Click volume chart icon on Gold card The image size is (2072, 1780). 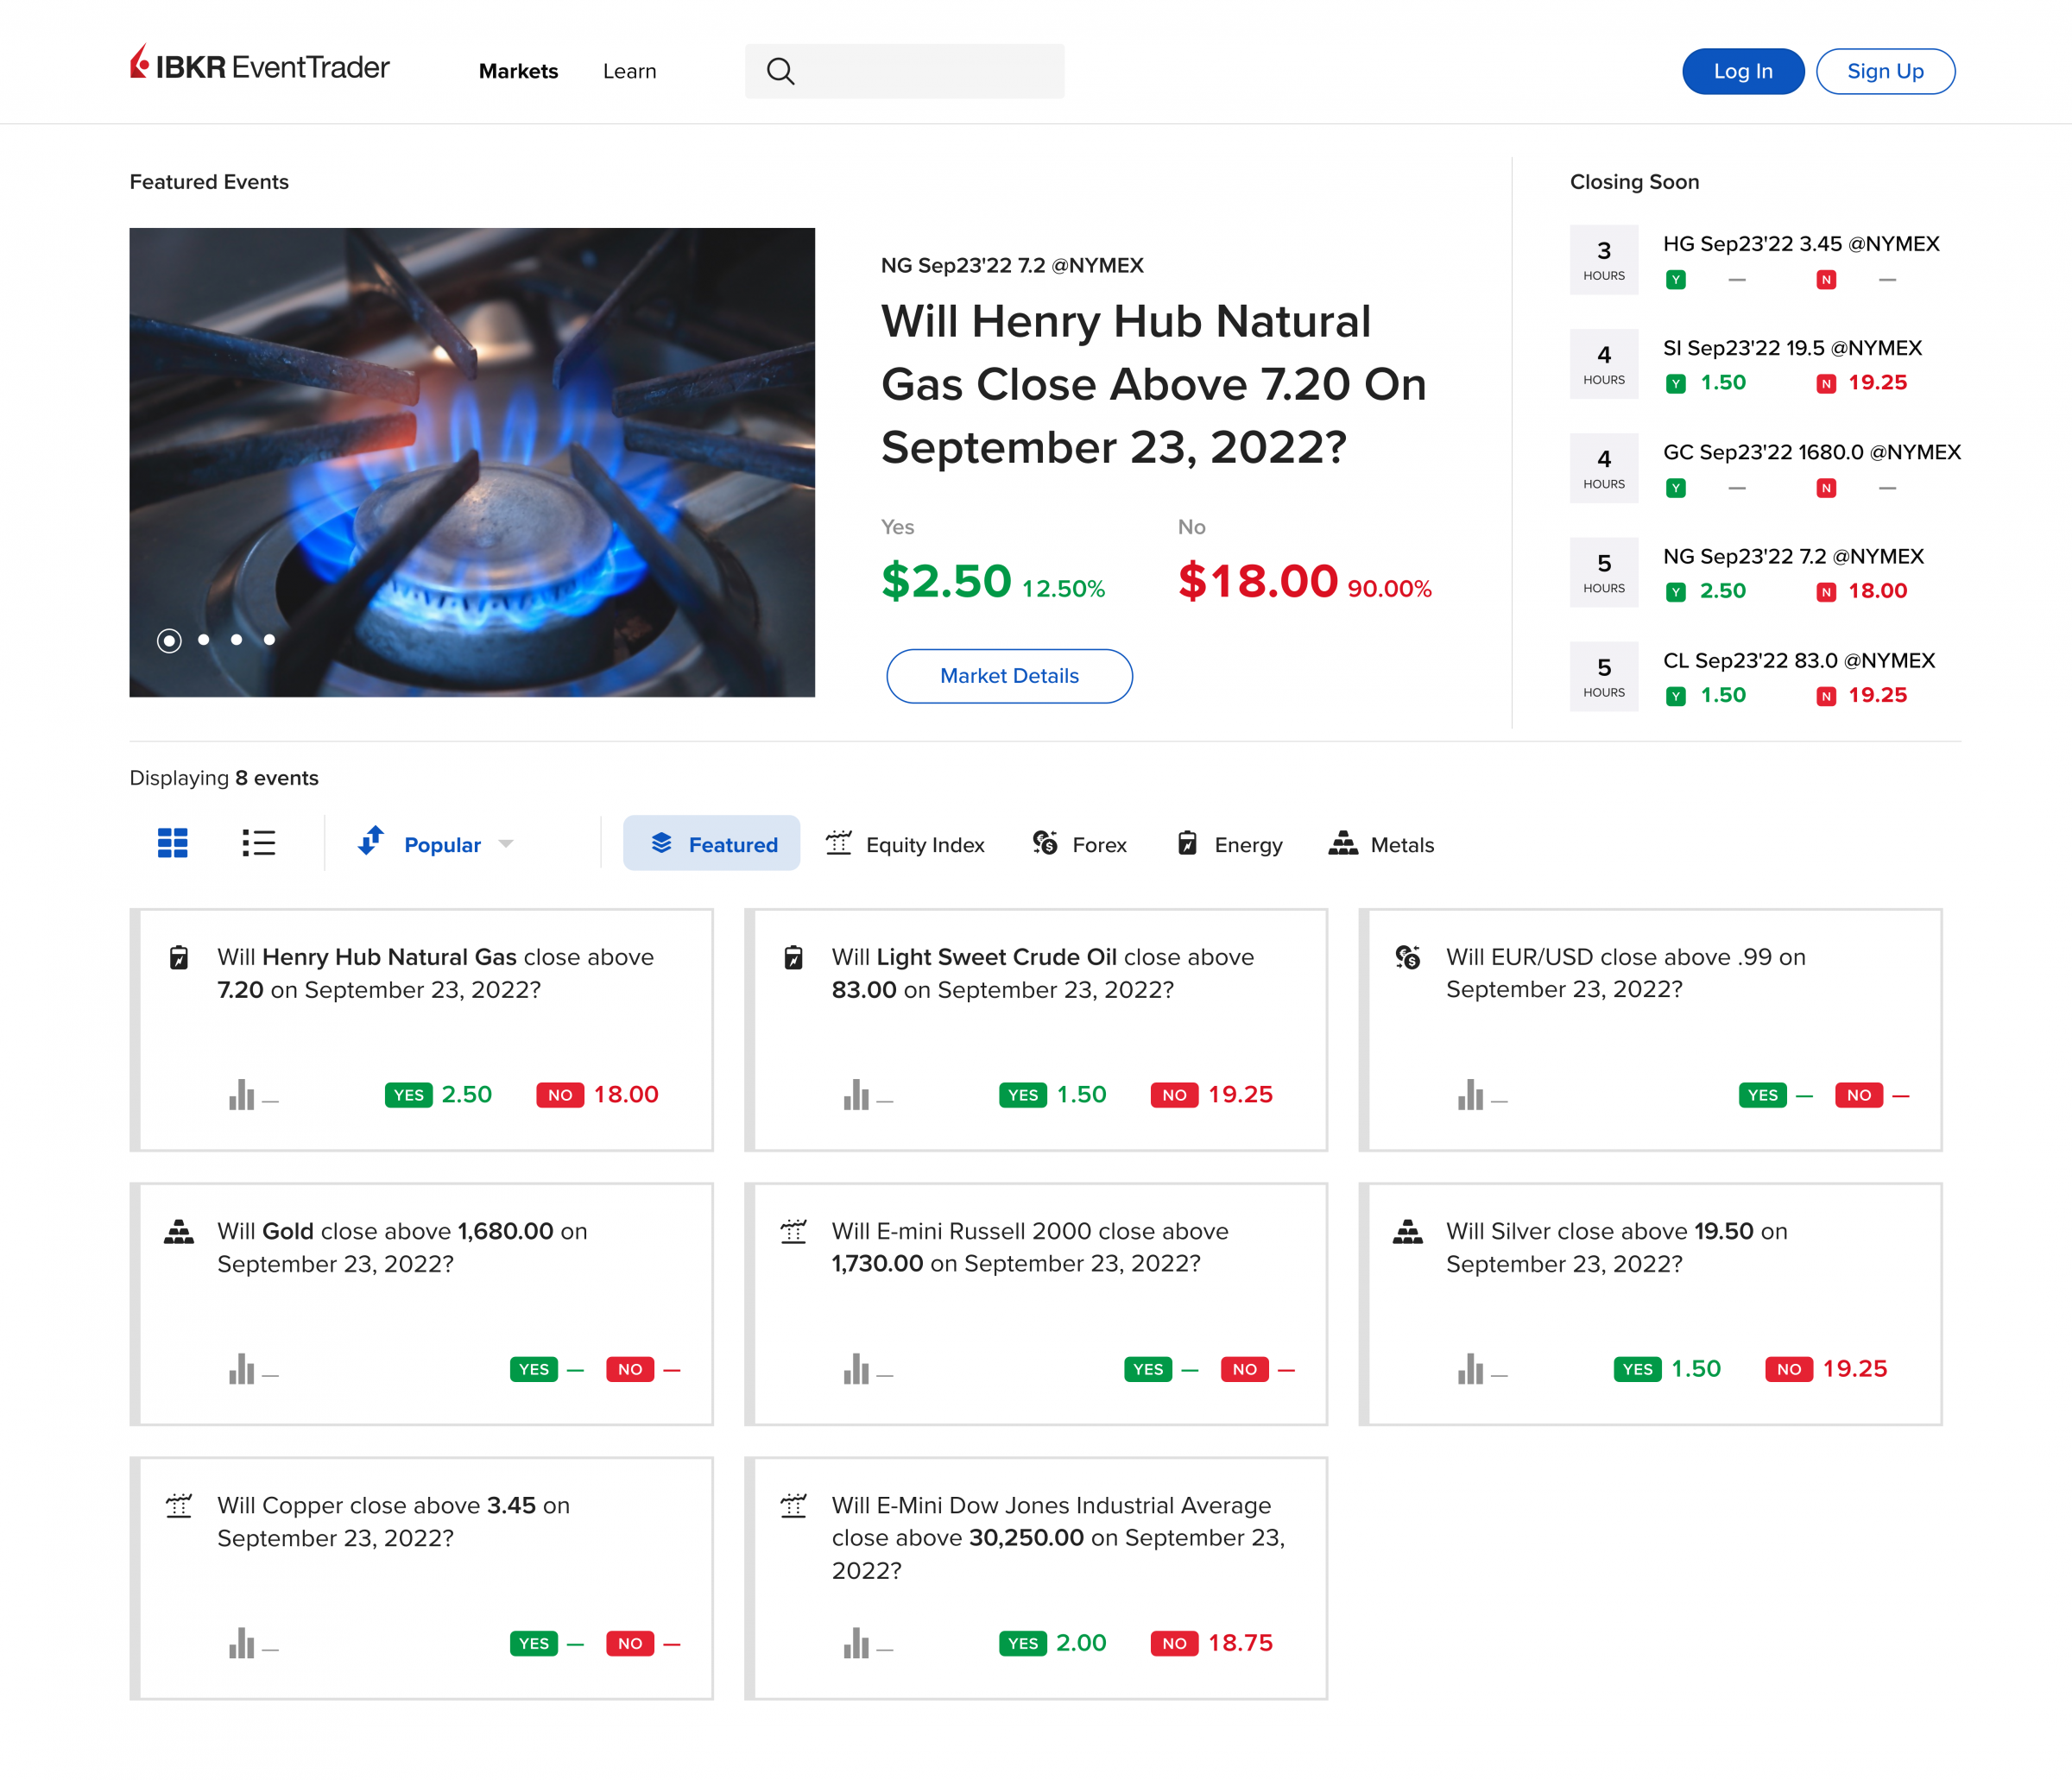click(x=241, y=1368)
